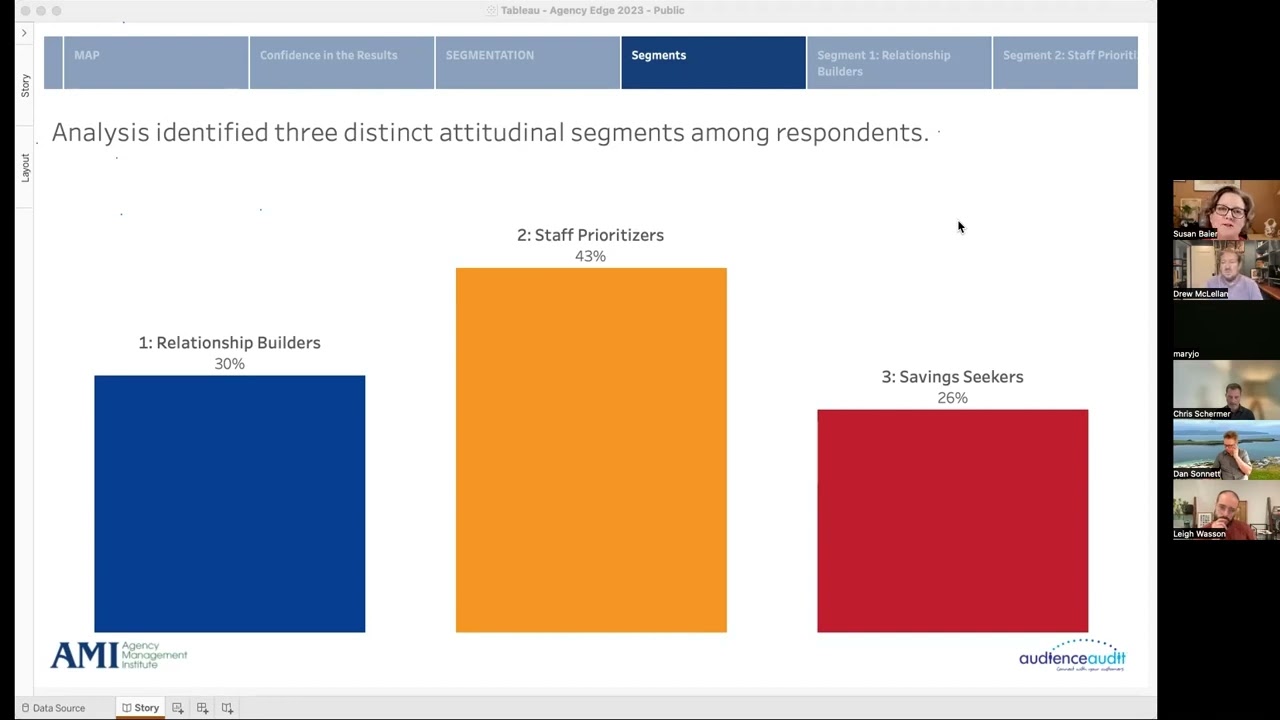This screenshot has width=1280, height=720.
Task: Click the blue Relationship Builders bar
Action: (x=229, y=503)
